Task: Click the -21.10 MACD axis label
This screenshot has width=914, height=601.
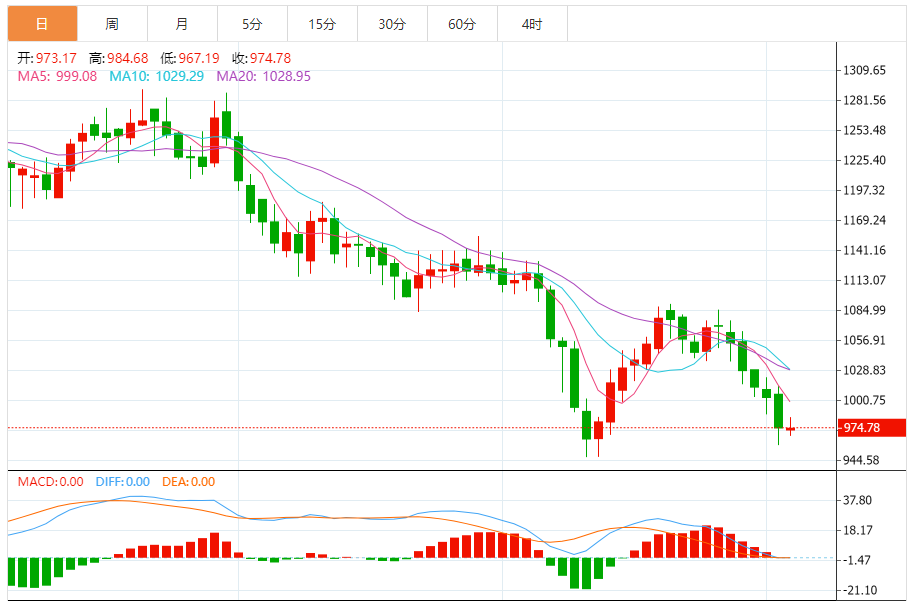Action: (x=860, y=591)
